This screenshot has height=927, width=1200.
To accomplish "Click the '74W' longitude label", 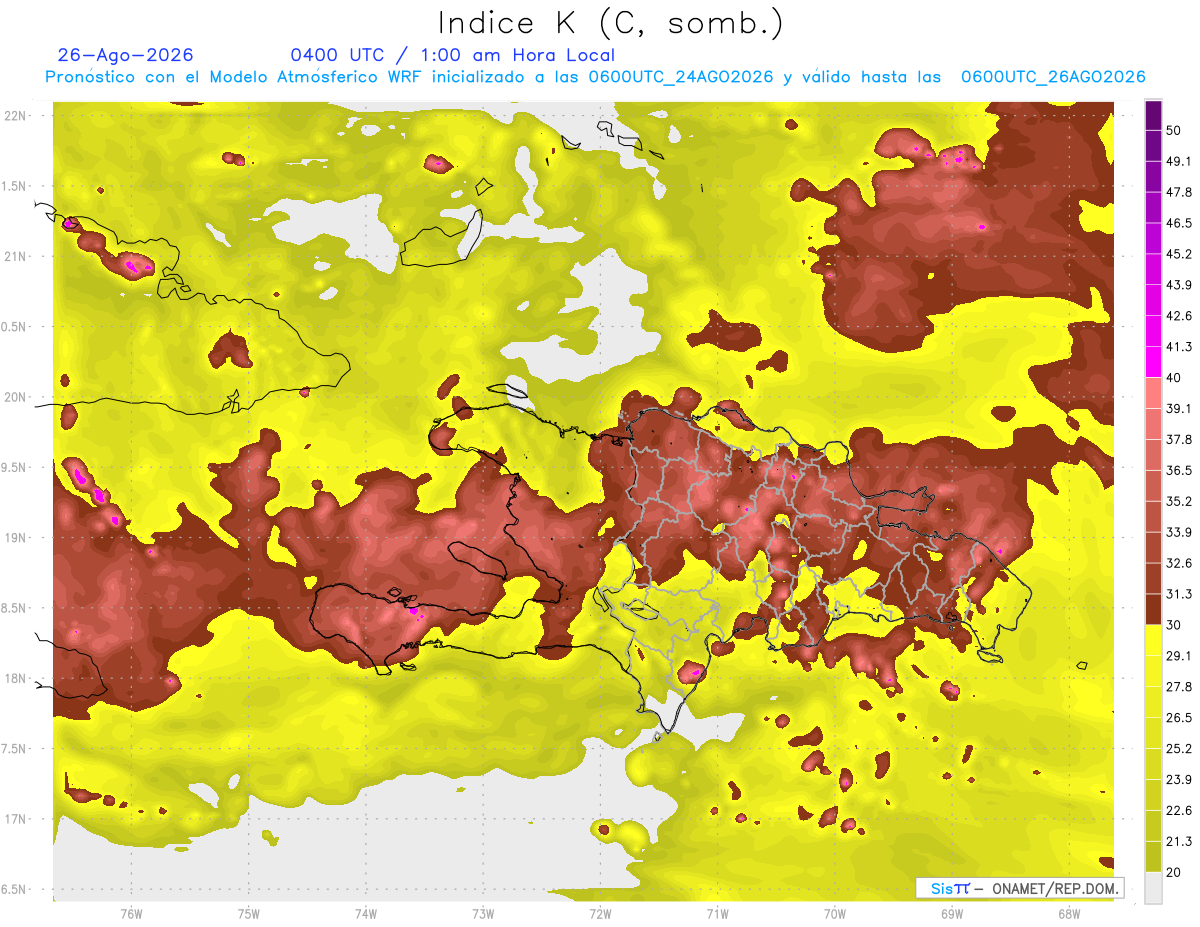I will coord(365,913).
